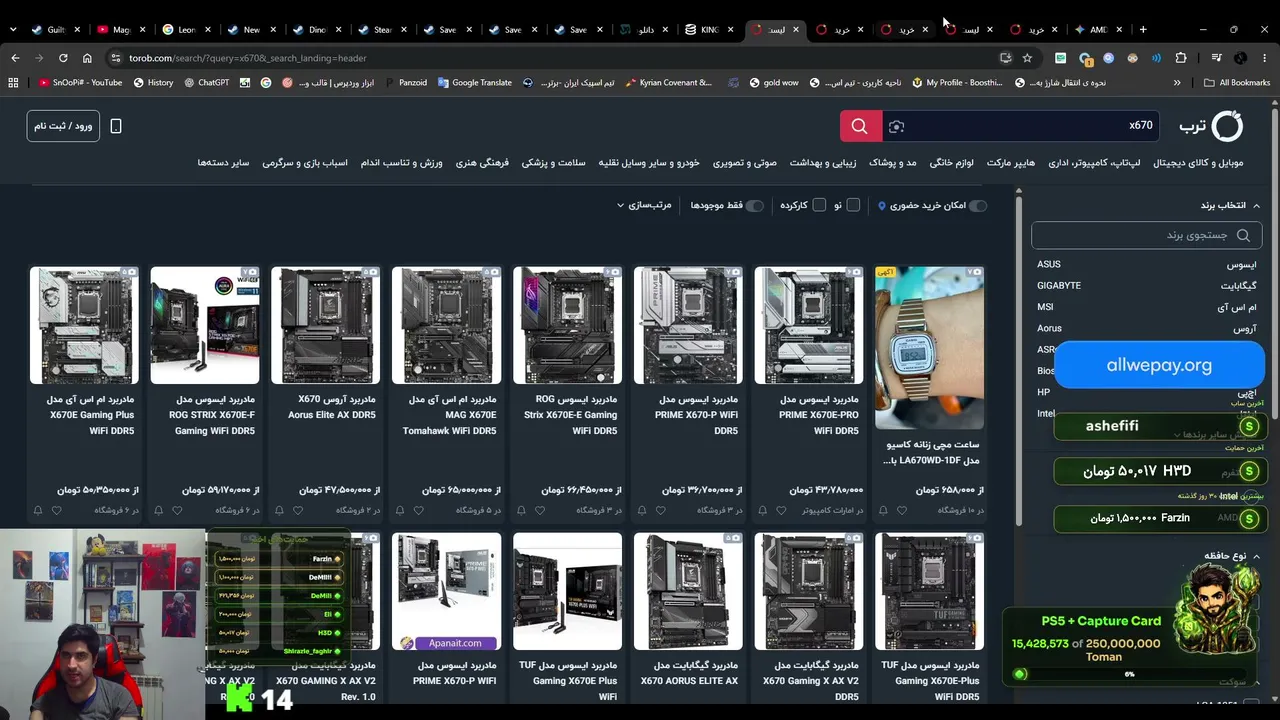Open the 'مرتب‌سازی' sort dropdown
The height and width of the screenshot is (720, 1280).
pyautogui.click(x=644, y=205)
